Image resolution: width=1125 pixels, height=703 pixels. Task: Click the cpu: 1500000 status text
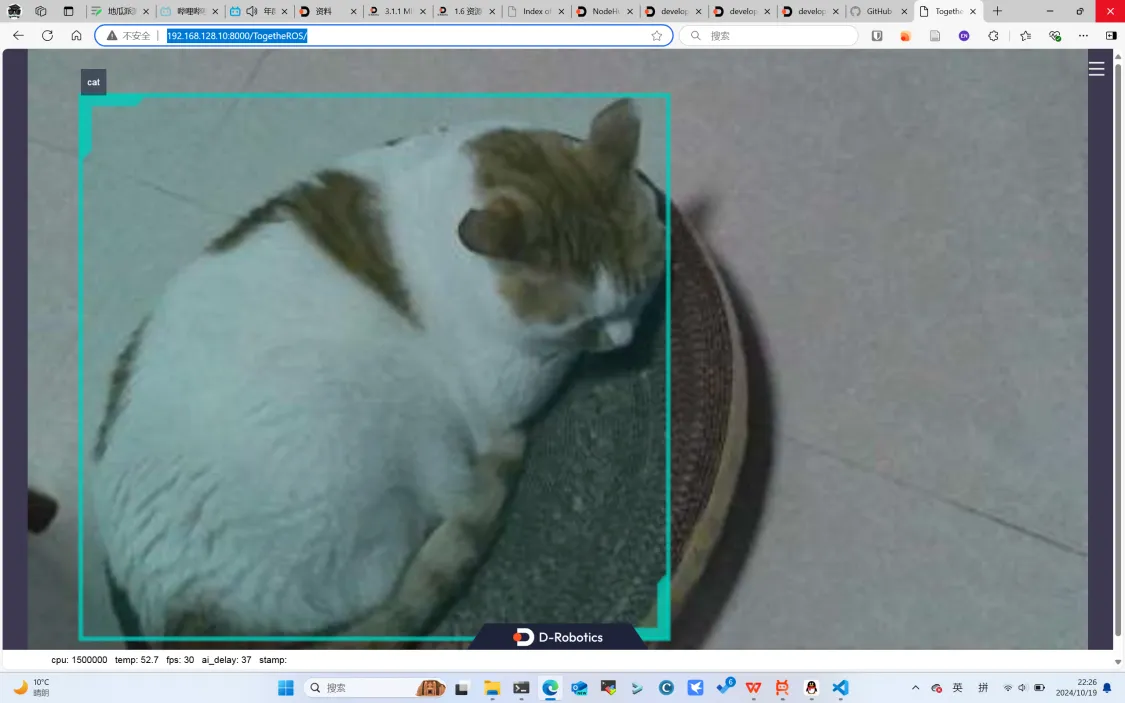point(79,660)
